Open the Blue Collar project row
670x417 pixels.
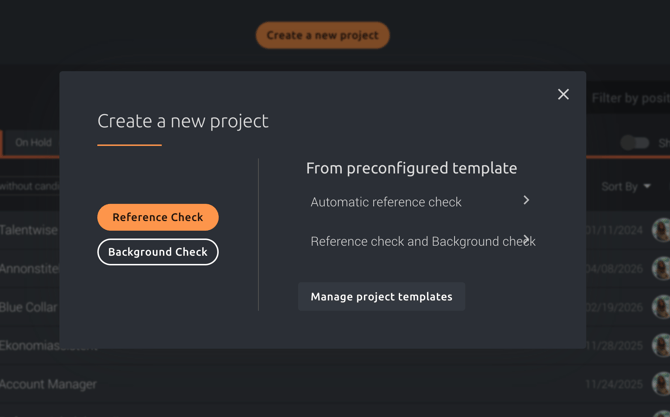[x=29, y=307]
